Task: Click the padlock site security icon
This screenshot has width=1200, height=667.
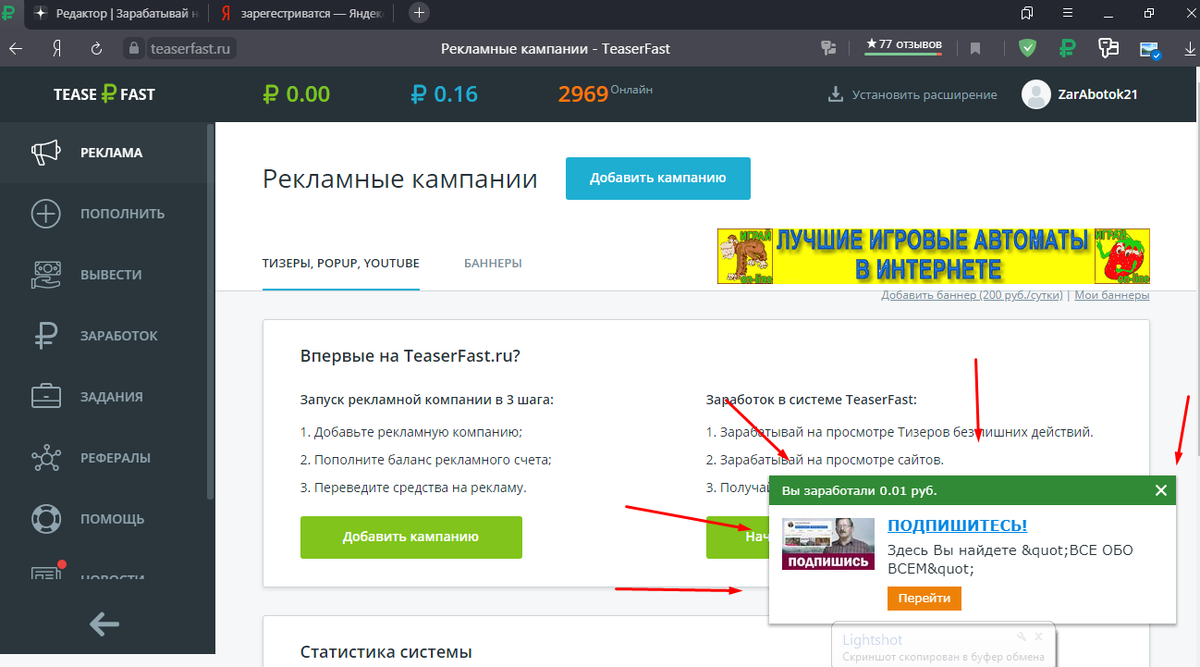Action: (x=135, y=48)
